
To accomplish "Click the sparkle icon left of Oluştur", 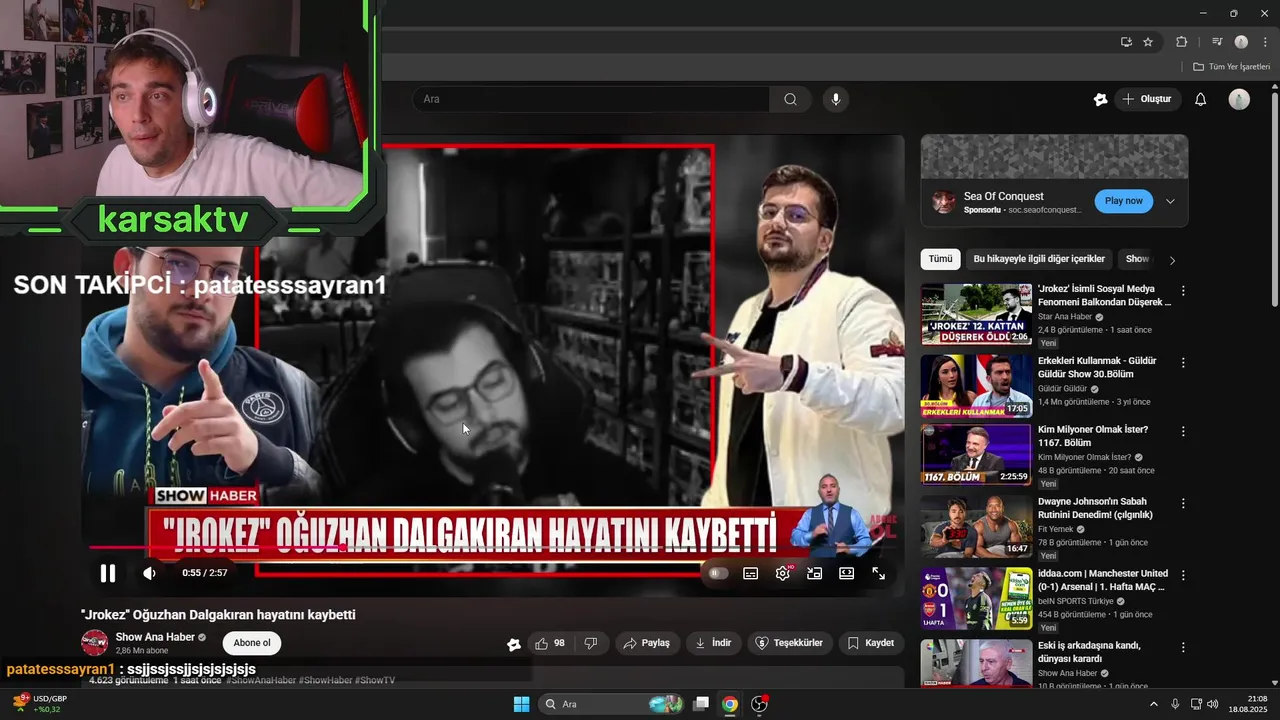I will click(1100, 99).
